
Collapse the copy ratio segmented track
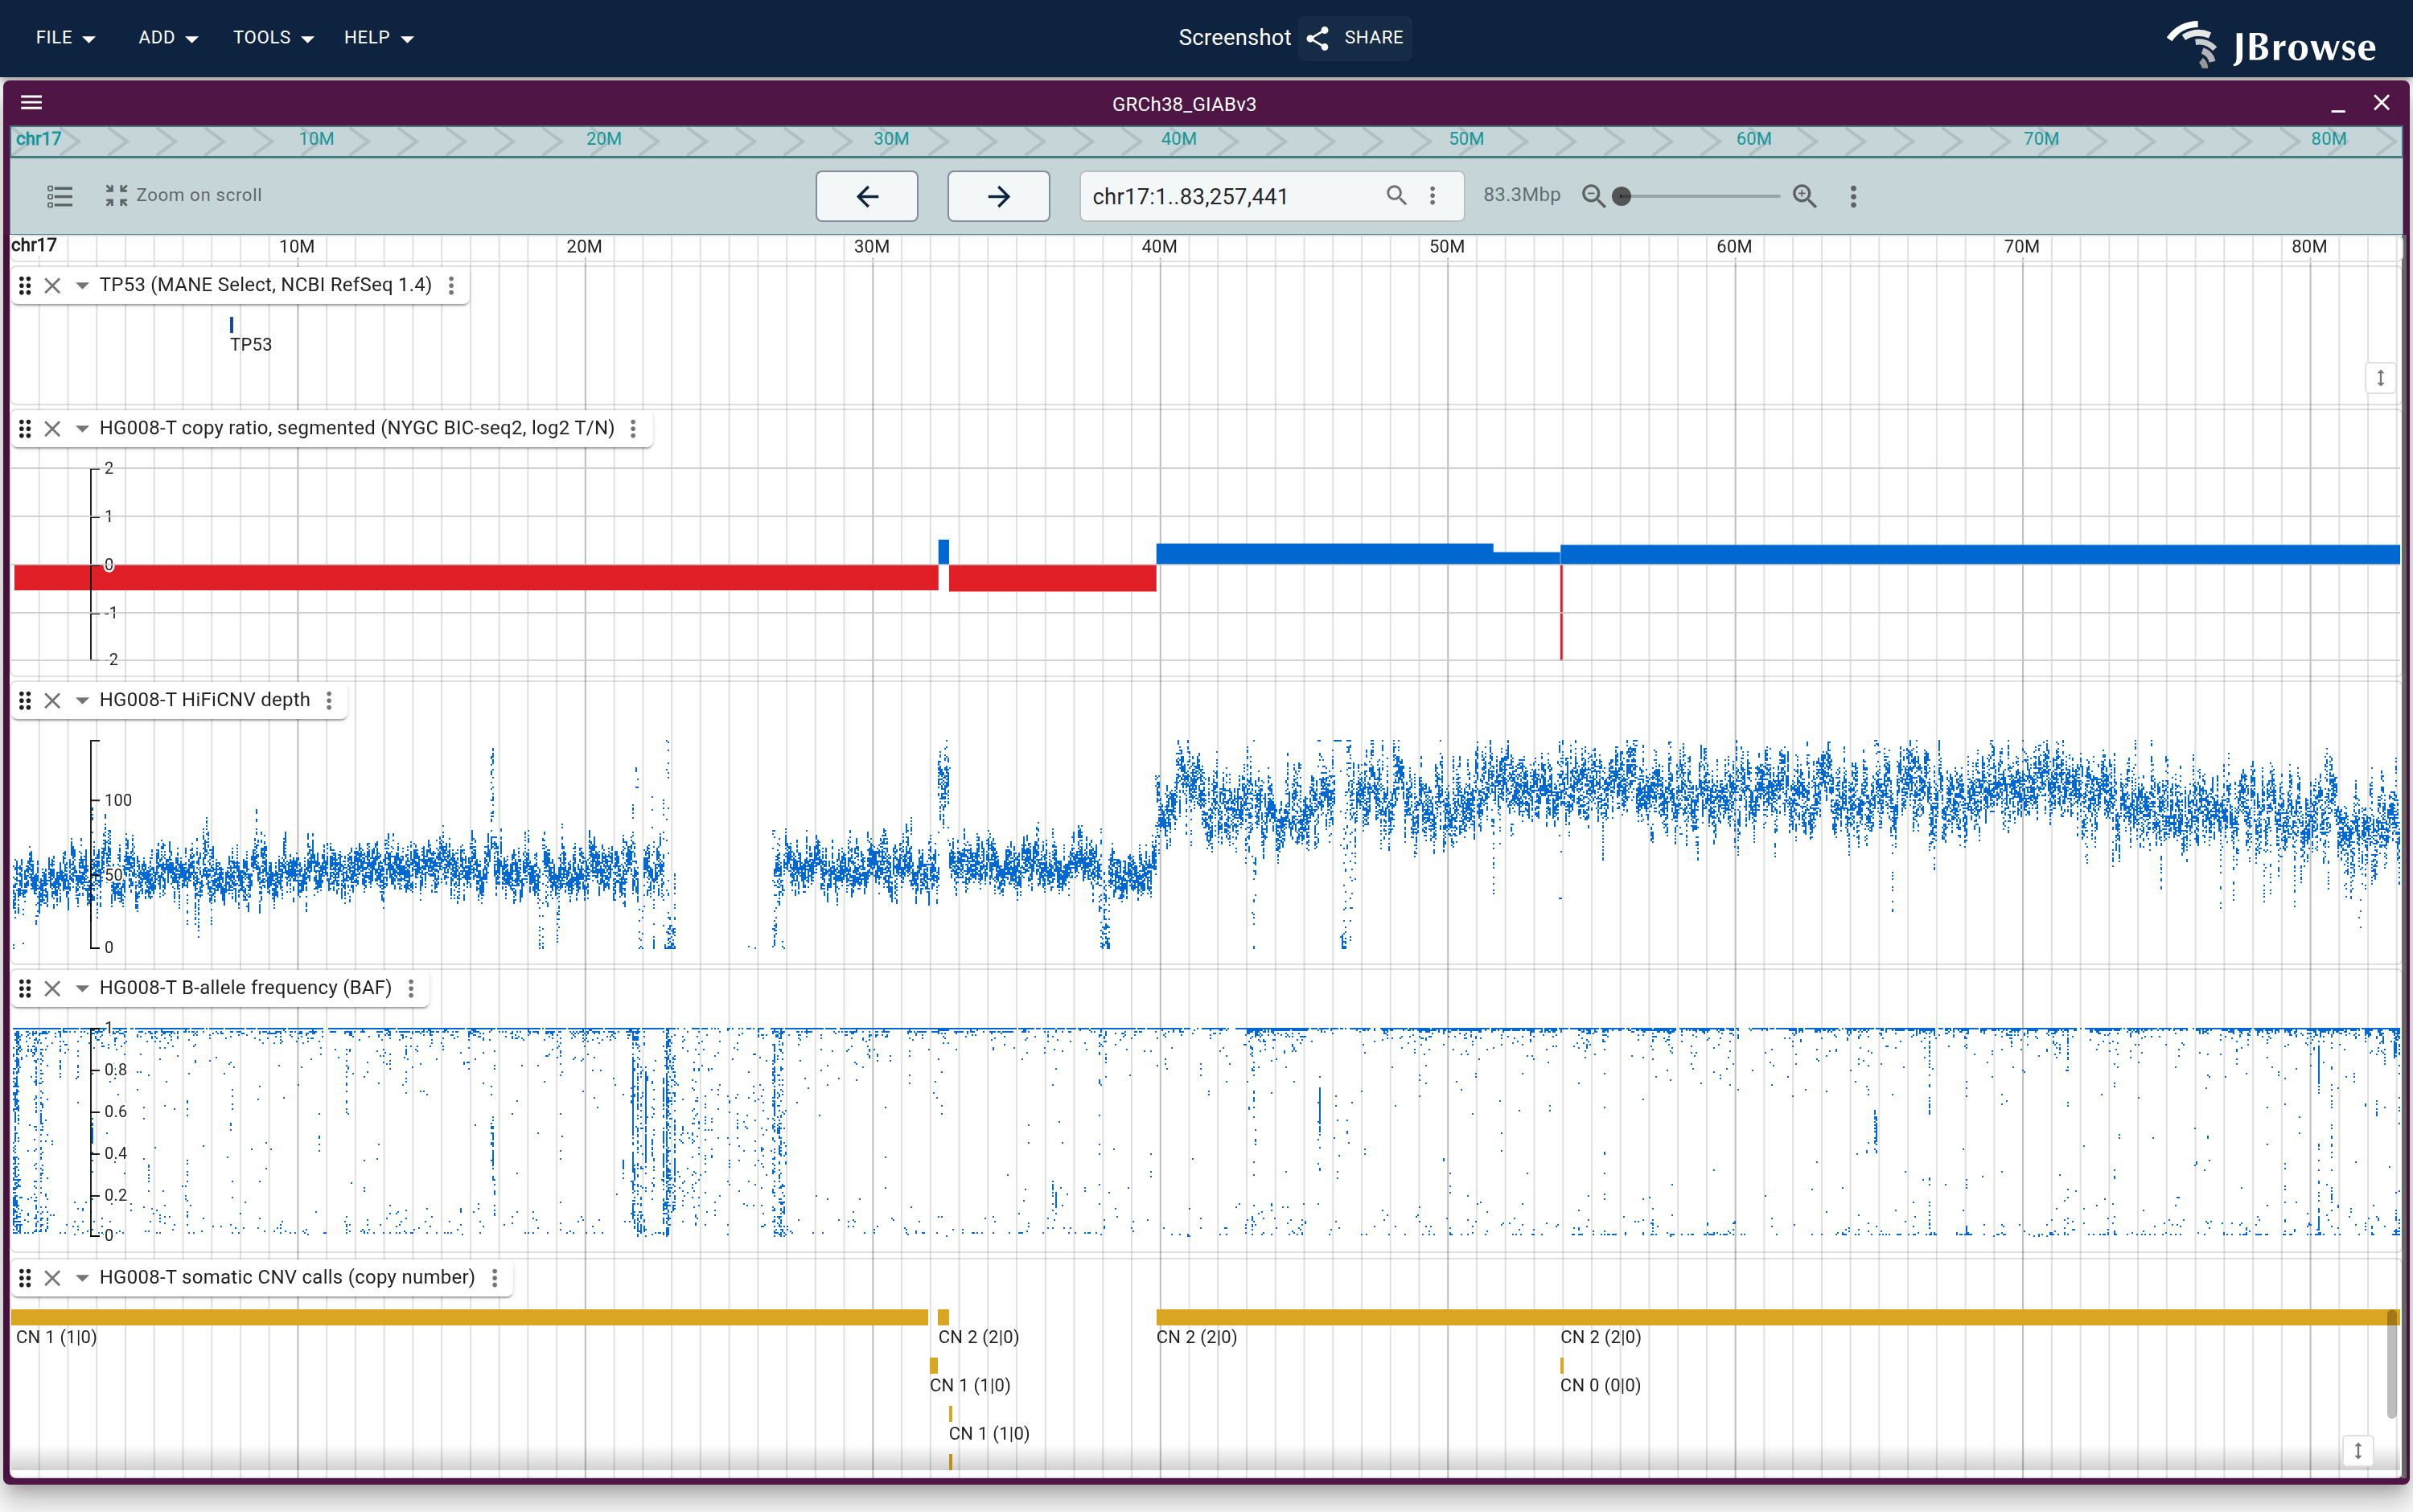point(82,429)
